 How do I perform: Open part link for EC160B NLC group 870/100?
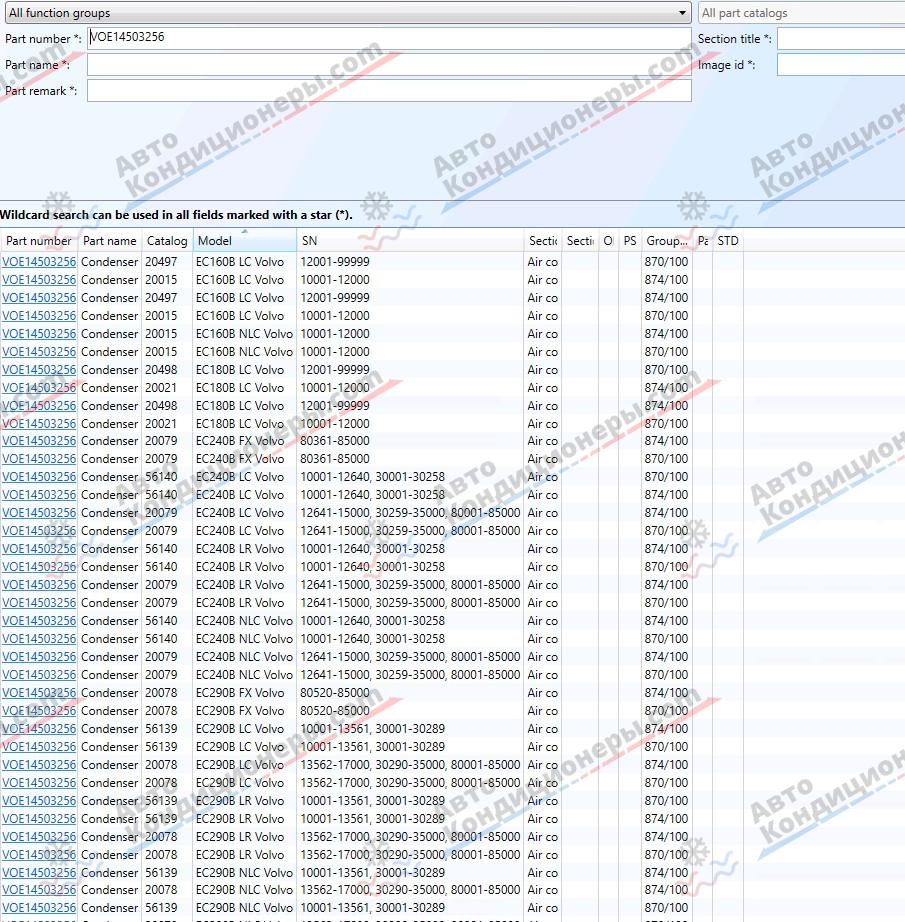pyautogui.click(x=39, y=352)
